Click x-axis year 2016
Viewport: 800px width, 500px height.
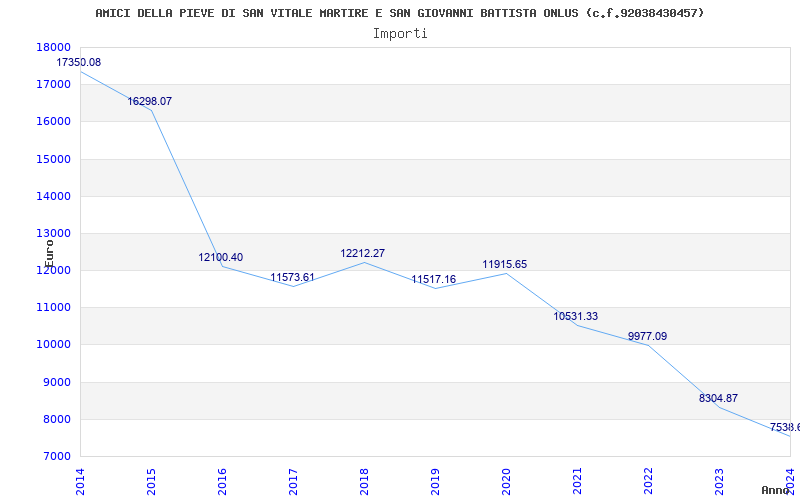point(222,481)
